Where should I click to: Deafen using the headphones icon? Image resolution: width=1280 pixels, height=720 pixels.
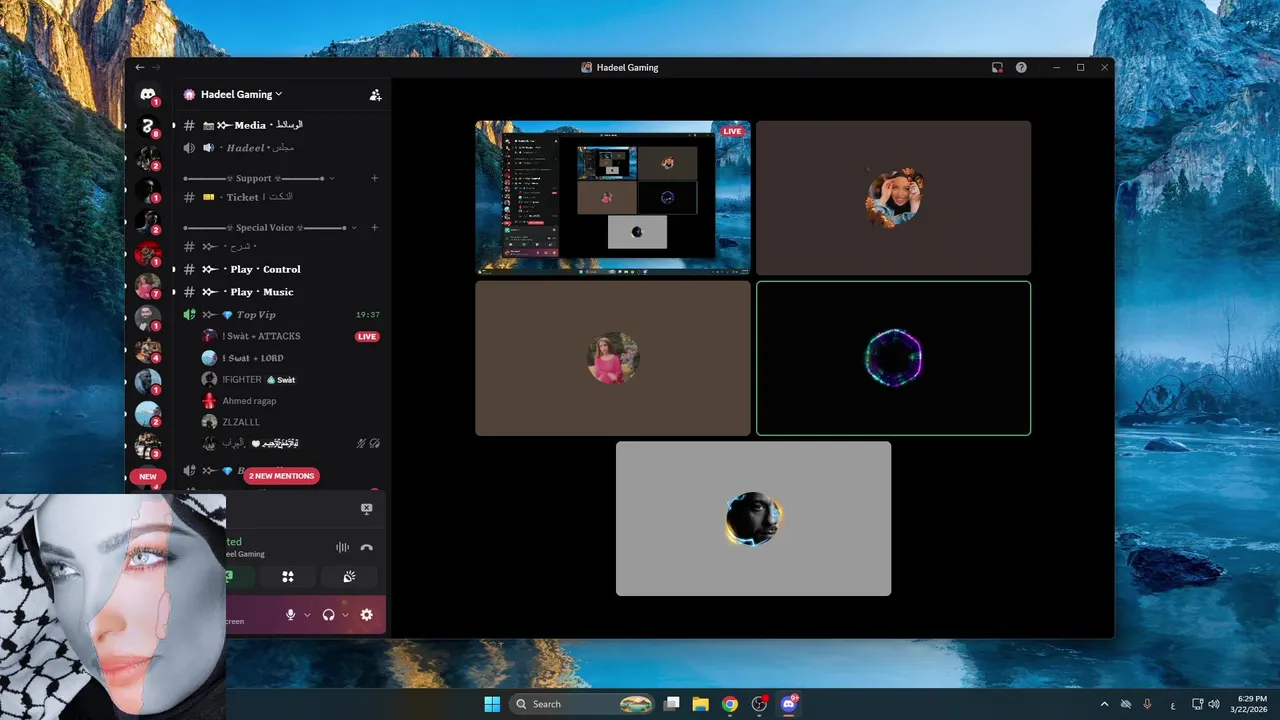click(328, 614)
